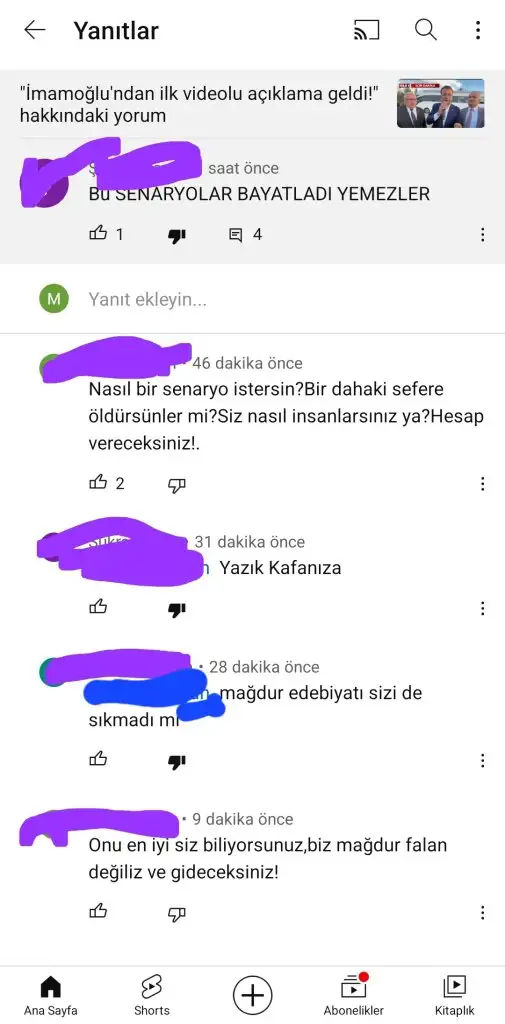Like the 'Nasıl bir senaryo istersin' reply
Screen dimensions: 505x1024
(x=98, y=483)
